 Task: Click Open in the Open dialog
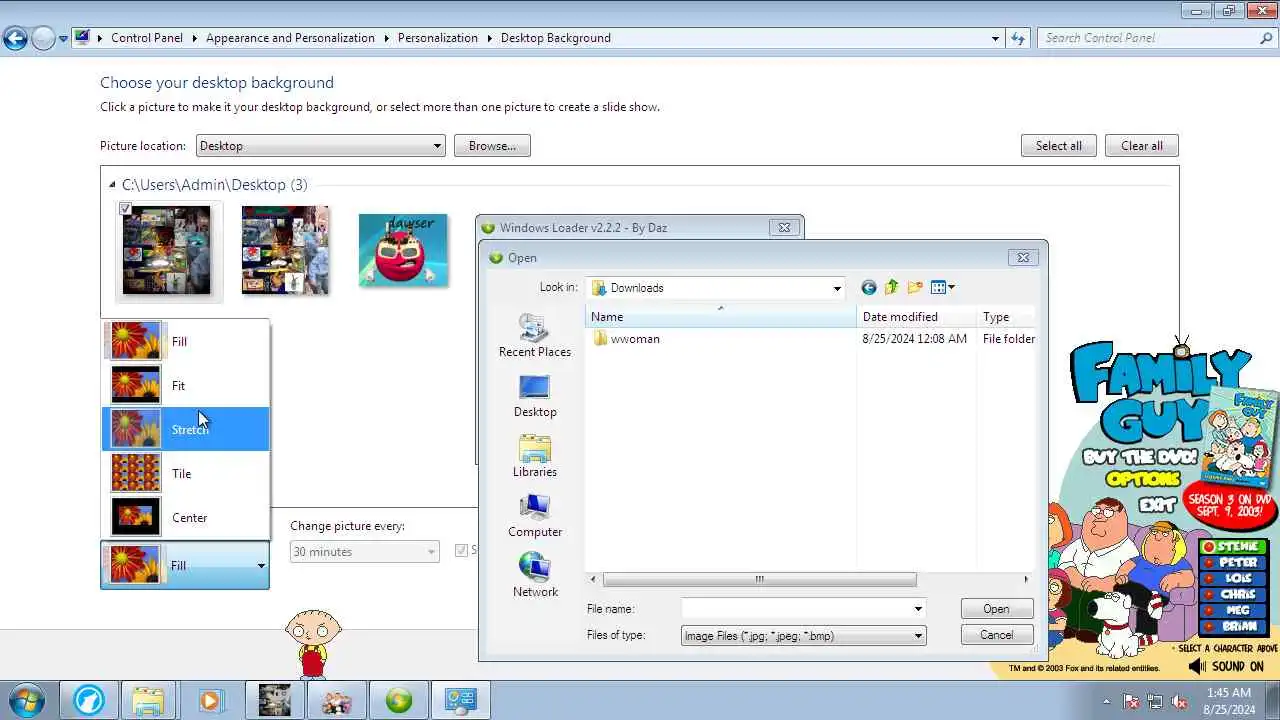point(996,609)
